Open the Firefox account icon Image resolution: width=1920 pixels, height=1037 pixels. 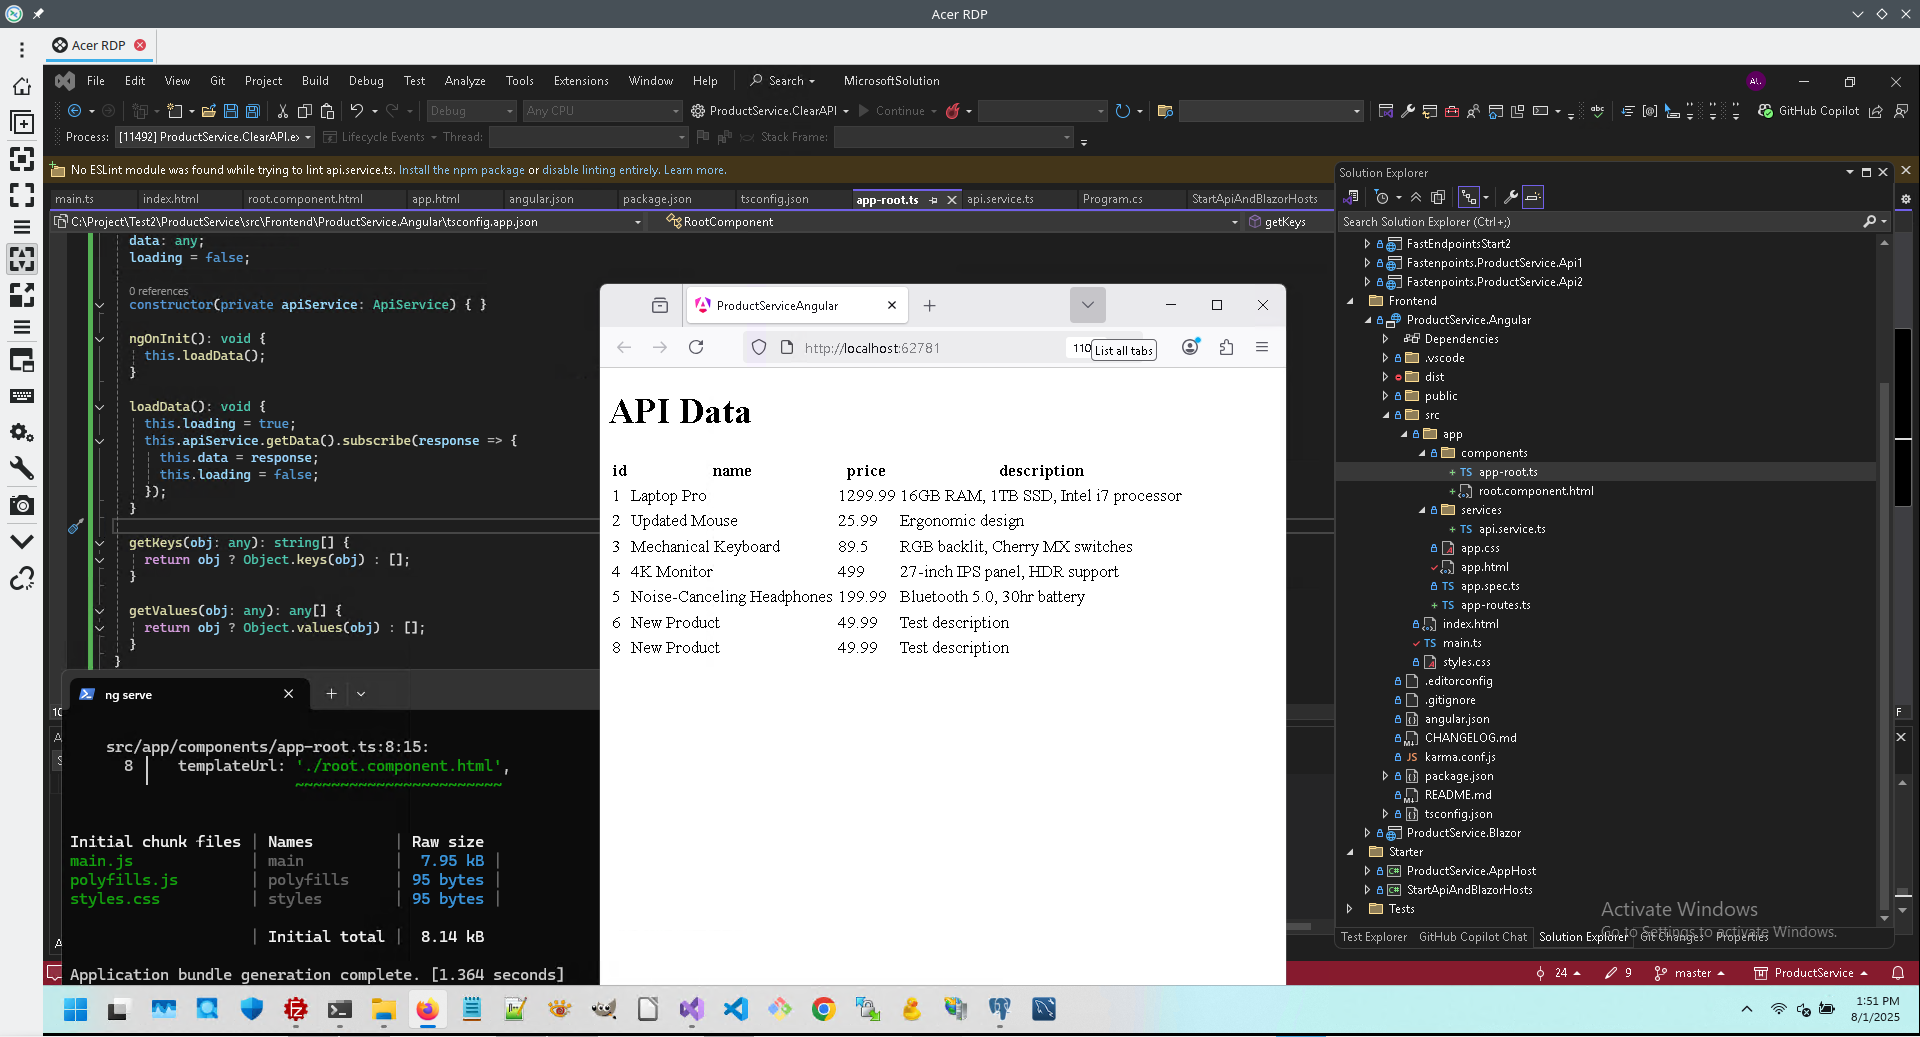pyautogui.click(x=1190, y=347)
